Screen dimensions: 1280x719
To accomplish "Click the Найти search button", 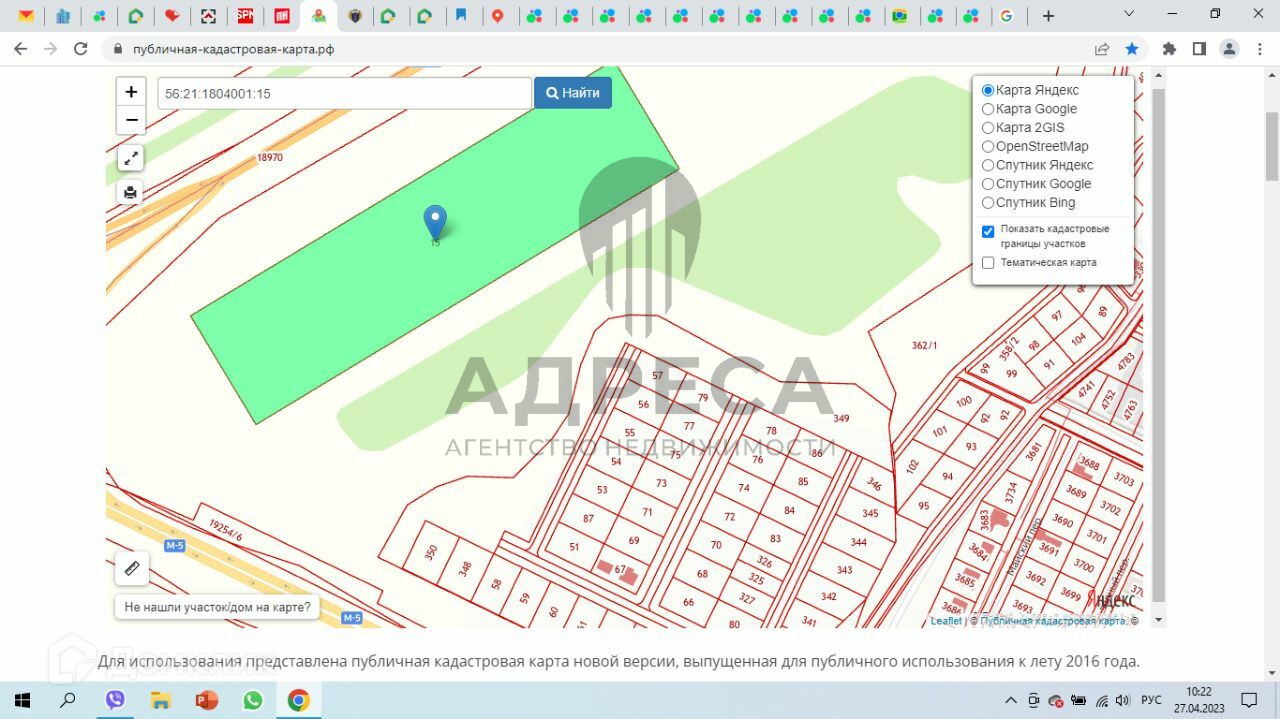I will [x=573, y=93].
